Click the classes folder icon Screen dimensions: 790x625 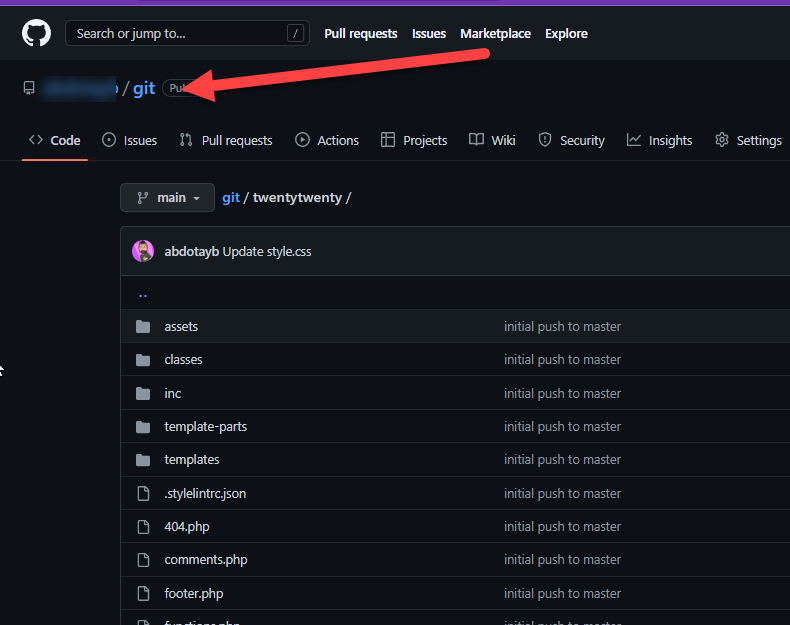[x=143, y=360]
